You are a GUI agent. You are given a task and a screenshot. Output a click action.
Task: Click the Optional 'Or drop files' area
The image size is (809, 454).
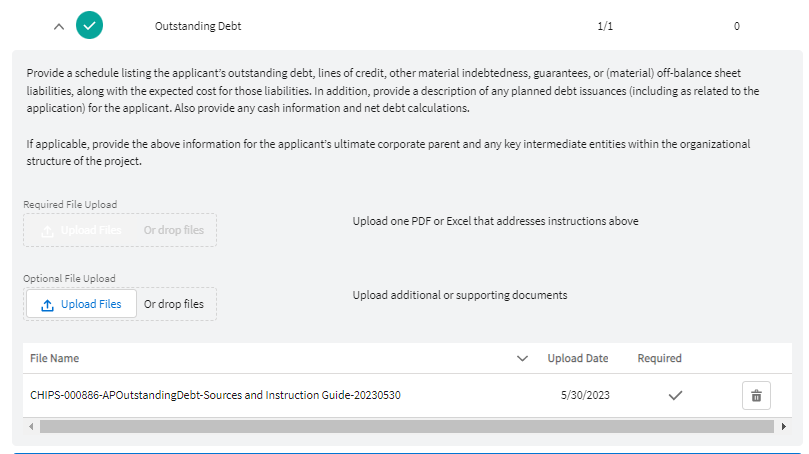(173, 304)
